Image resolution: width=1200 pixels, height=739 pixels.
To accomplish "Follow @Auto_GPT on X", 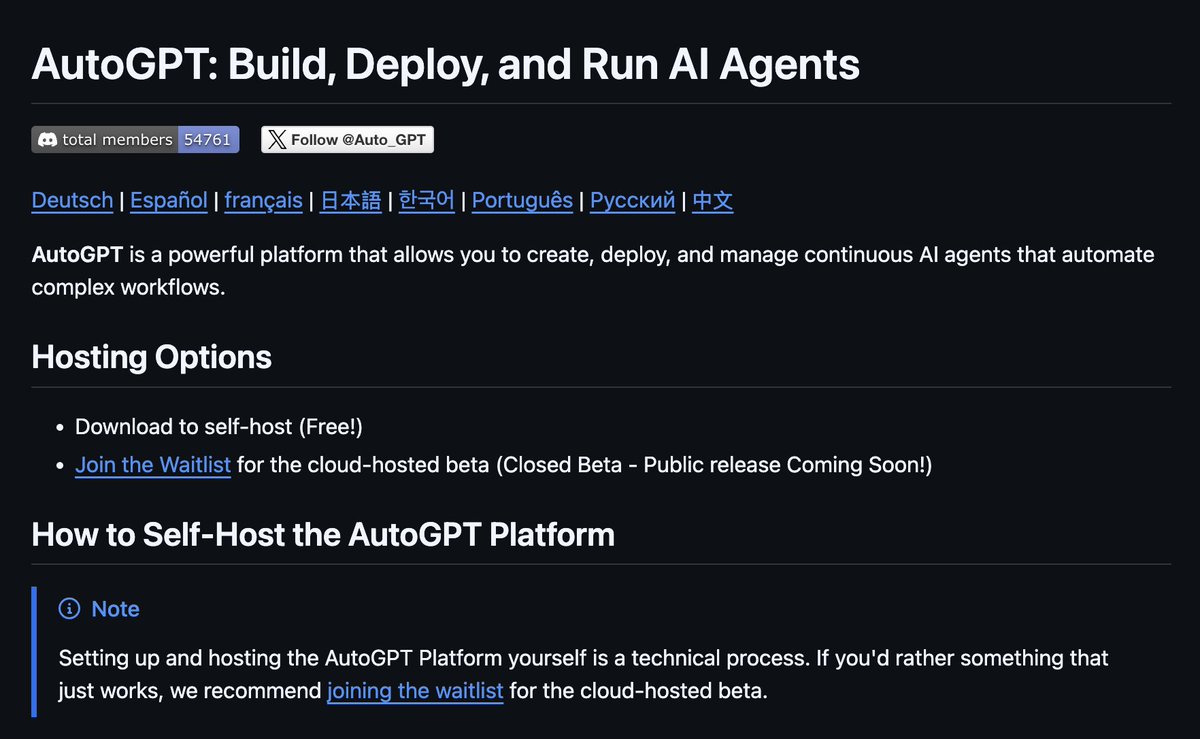I will coord(347,140).
